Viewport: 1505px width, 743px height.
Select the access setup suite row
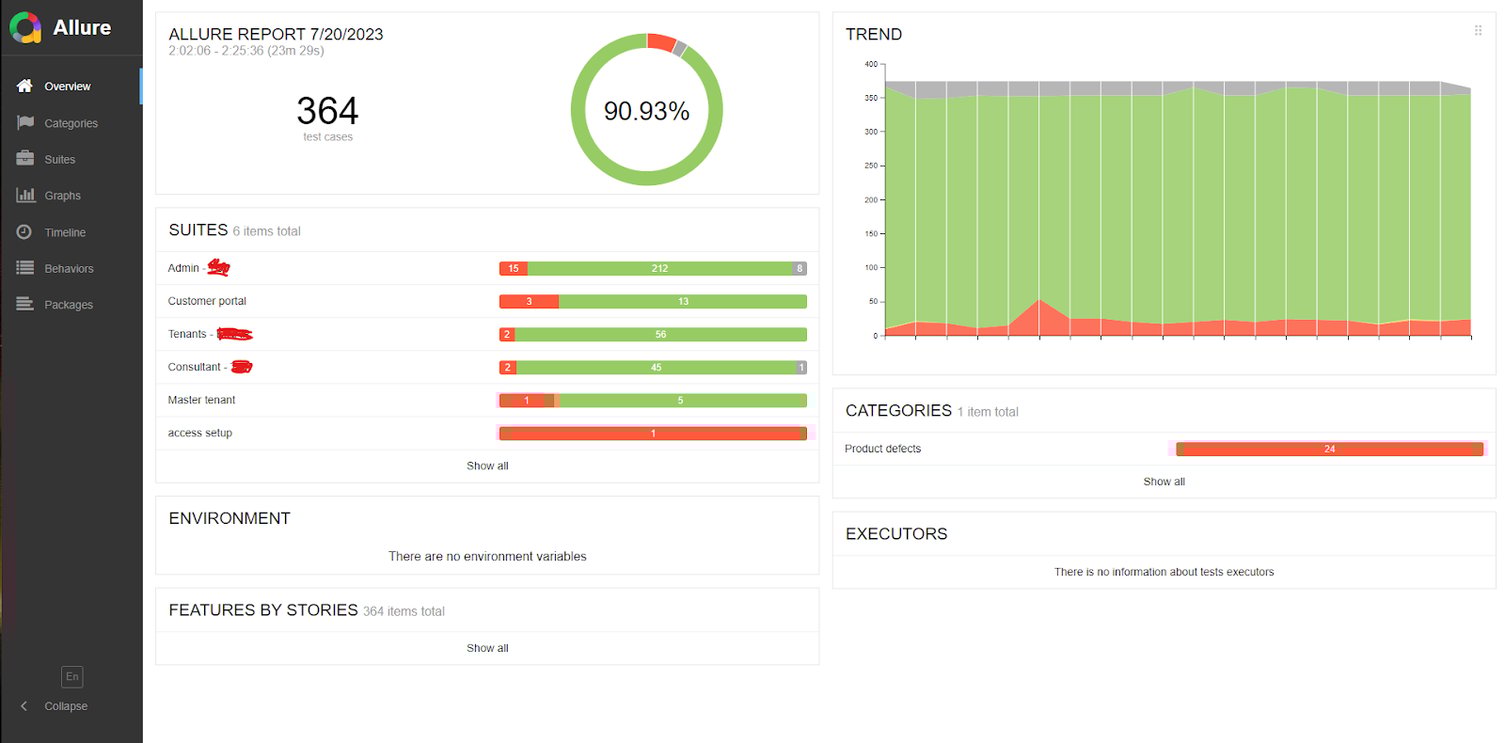pyautogui.click(x=200, y=433)
